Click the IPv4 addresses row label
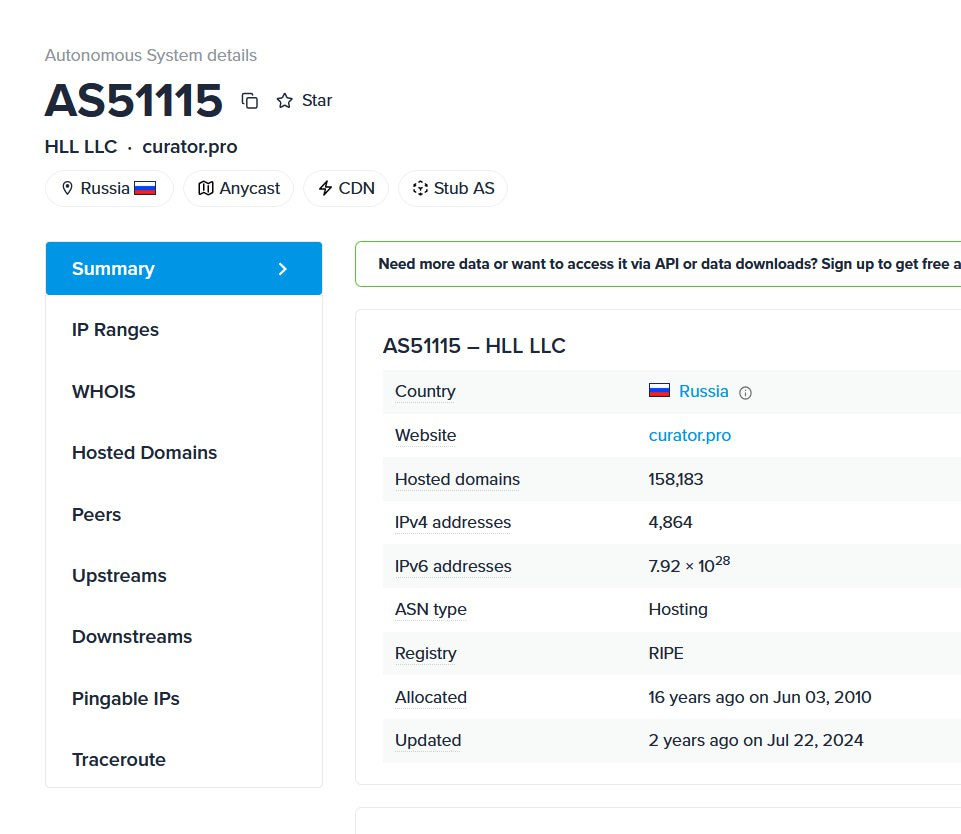 (453, 522)
